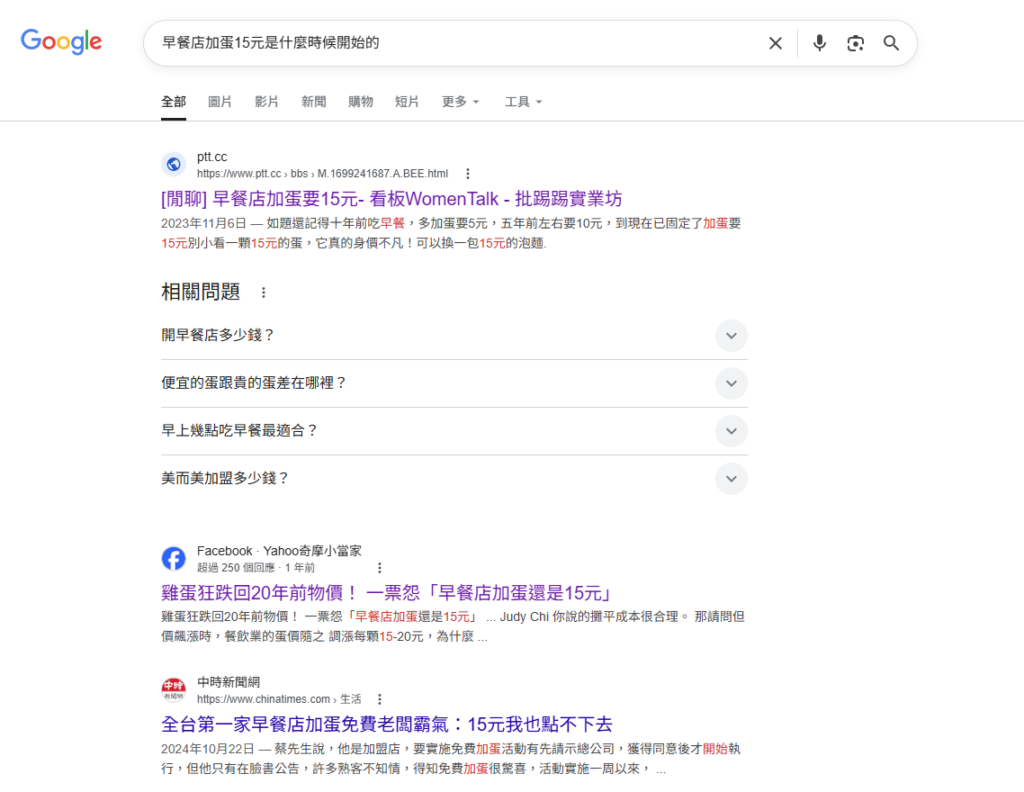
Task: Open the 更多 dropdown menu
Action: point(460,102)
